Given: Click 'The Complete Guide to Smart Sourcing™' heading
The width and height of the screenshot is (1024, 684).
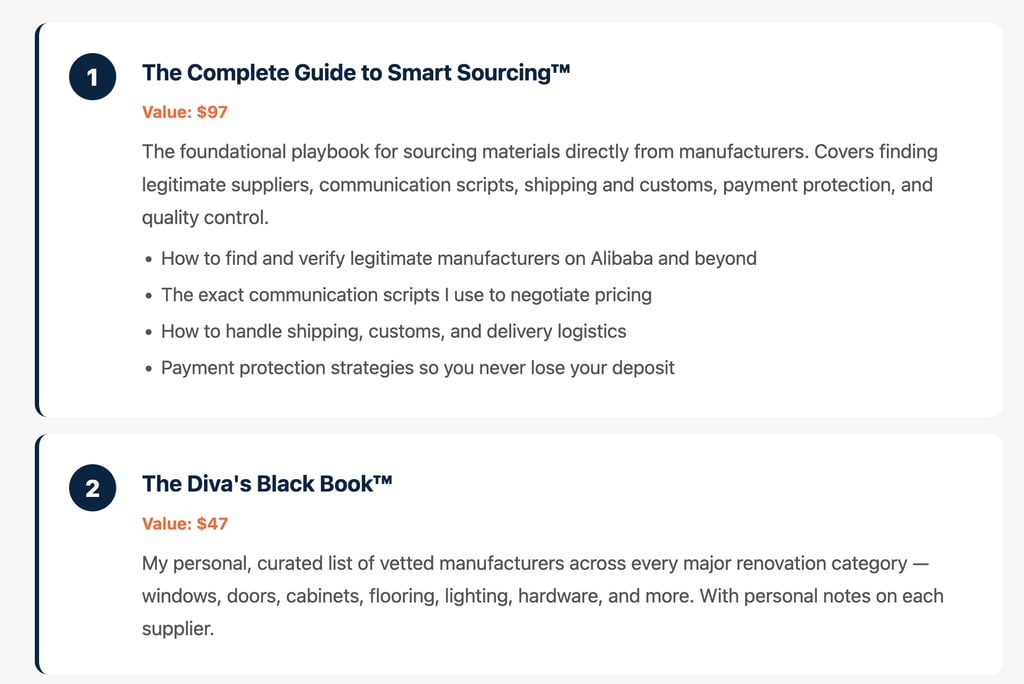Looking at the screenshot, I should [355, 73].
